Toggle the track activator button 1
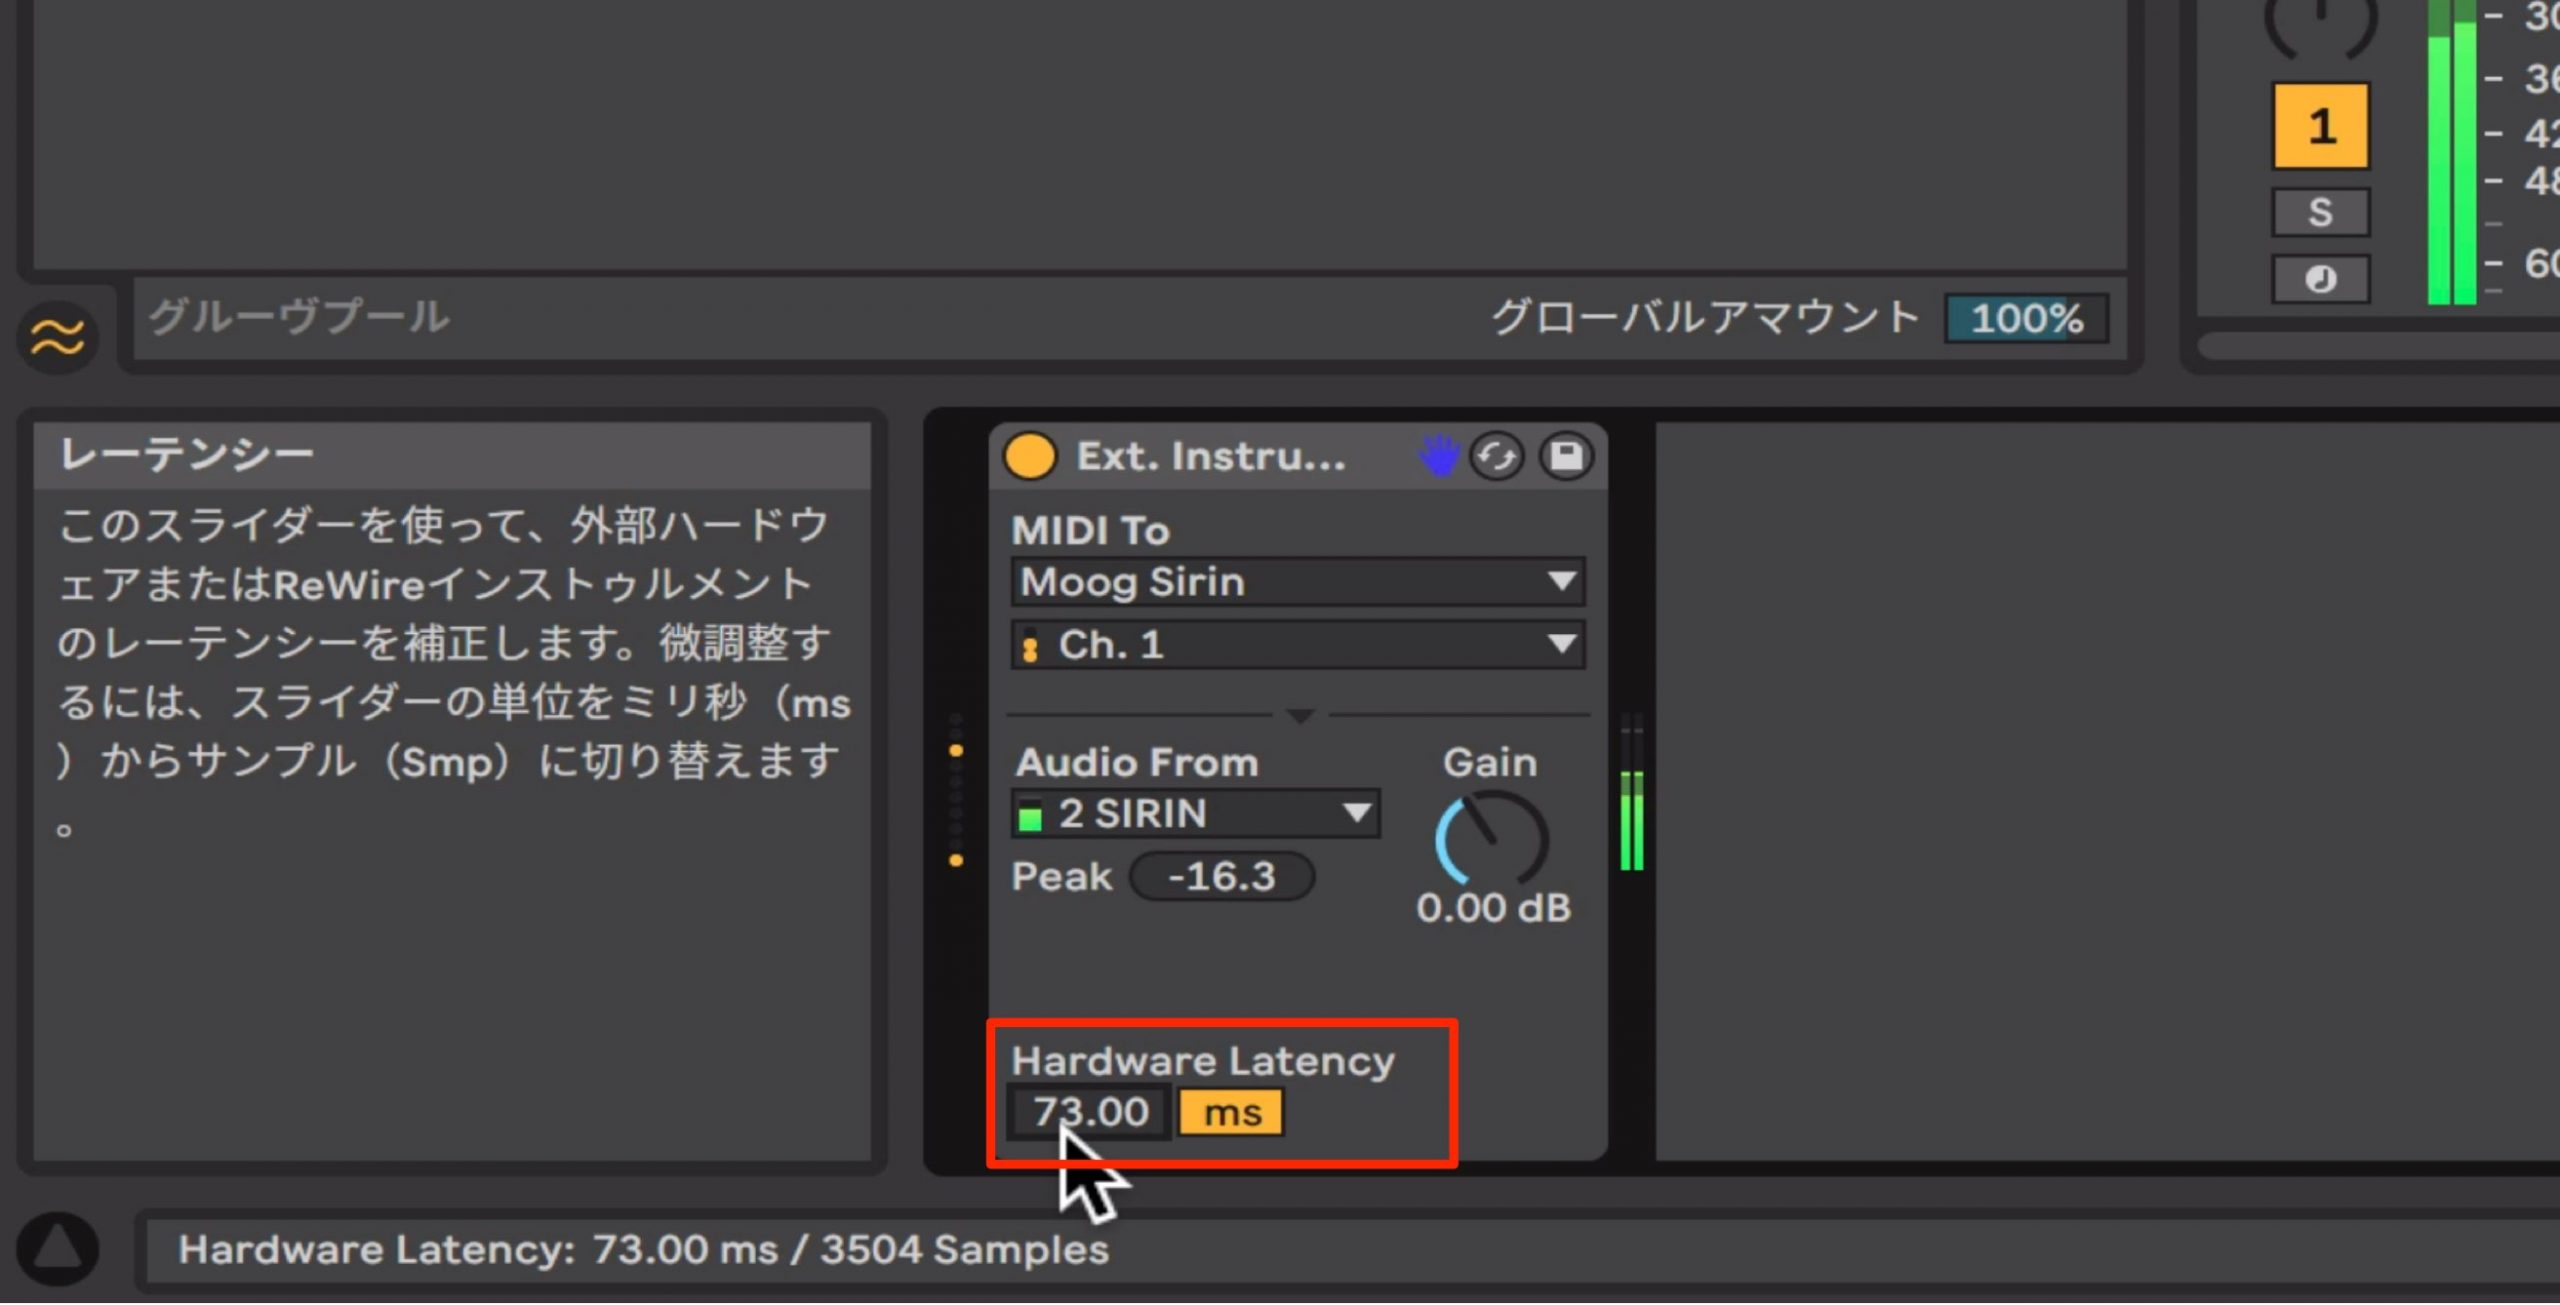This screenshot has height=1305, width=2560. [x=2320, y=126]
